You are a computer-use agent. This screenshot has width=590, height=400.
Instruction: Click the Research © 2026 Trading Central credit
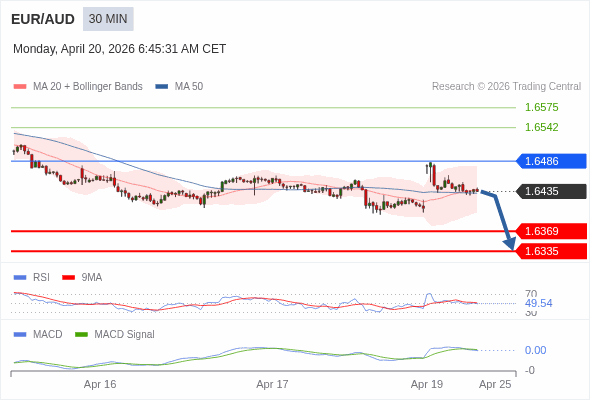506,87
